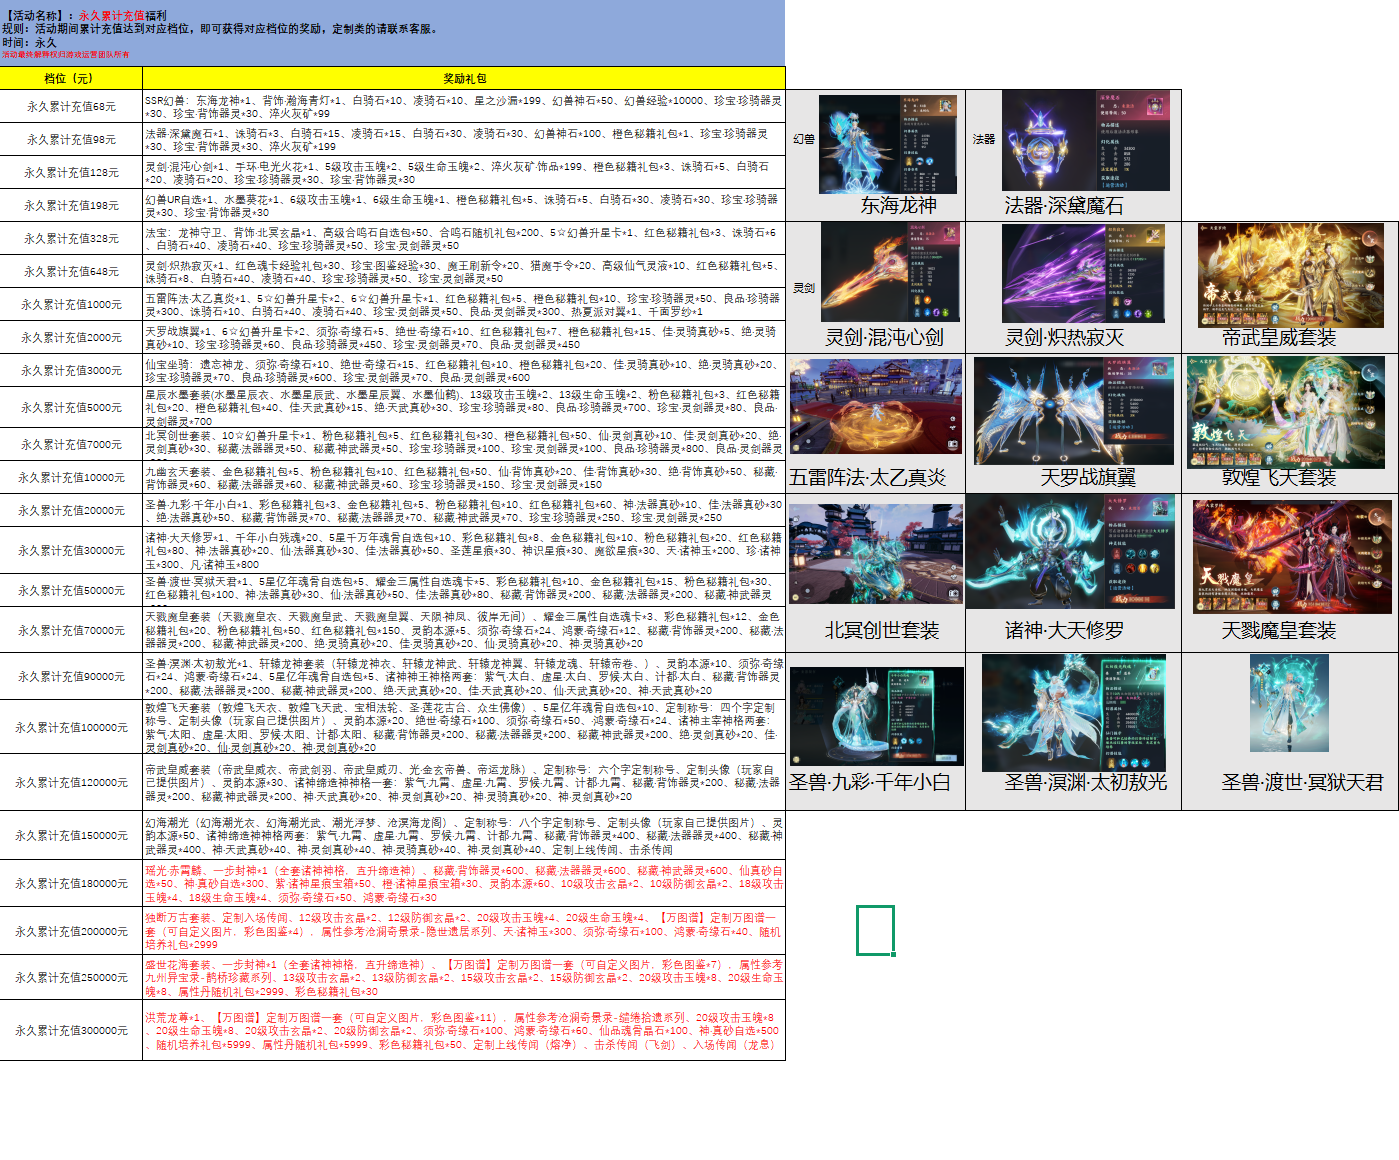The height and width of the screenshot is (1160, 1399).
Task: Click the 法器·深黛魔石 artifact image
Action: coord(1085,141)
